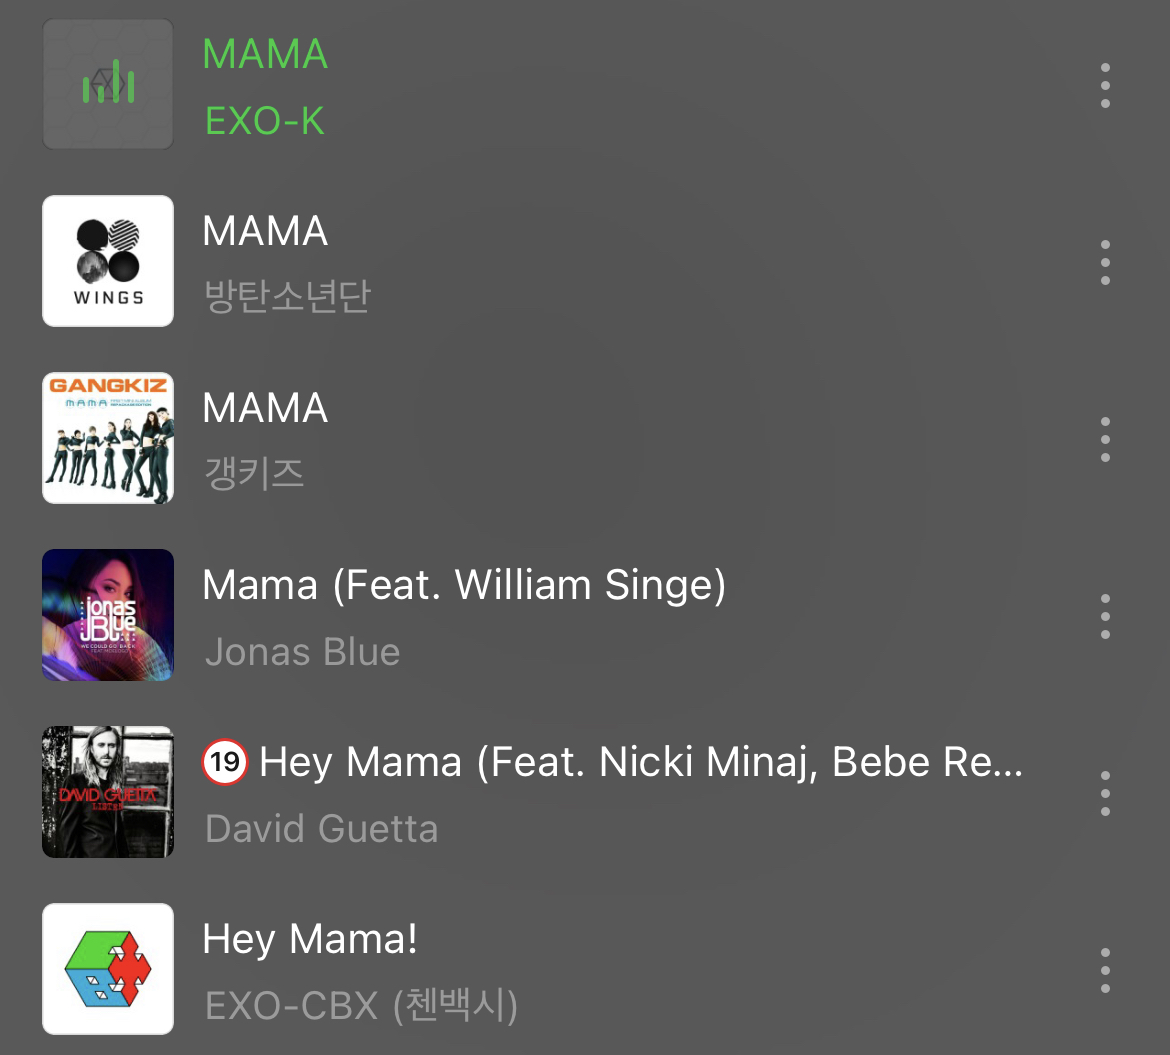Tap the now-playing equalizer icon on EXO-K
Image resolution: width=1170 pixels, height=1055 pixels.
click(108, 84)
